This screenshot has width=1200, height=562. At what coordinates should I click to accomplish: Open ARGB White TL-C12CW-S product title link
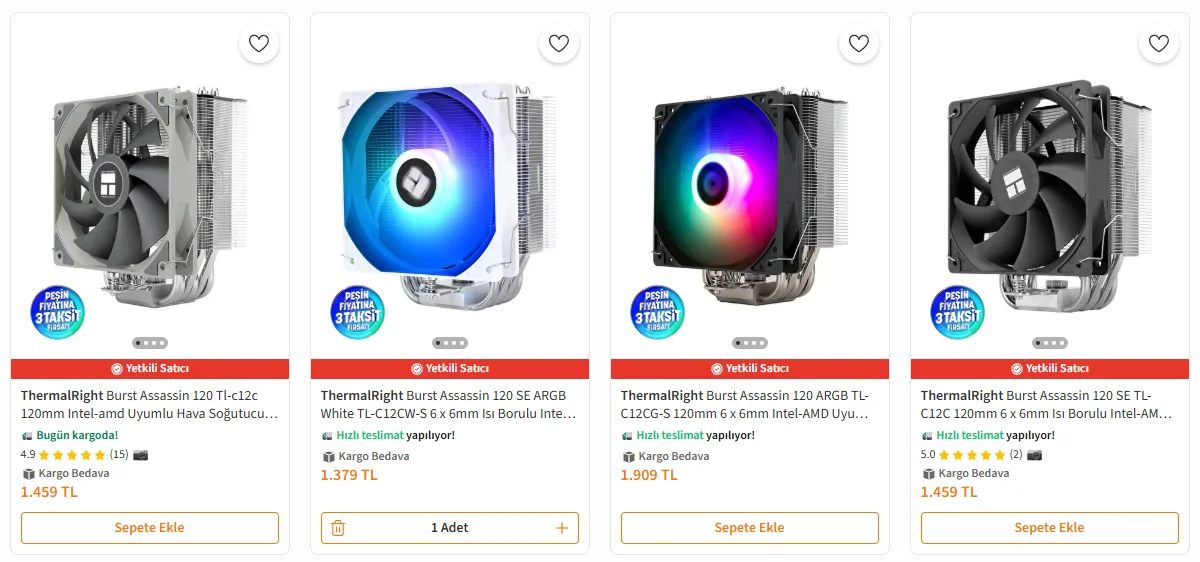point(449,404)
